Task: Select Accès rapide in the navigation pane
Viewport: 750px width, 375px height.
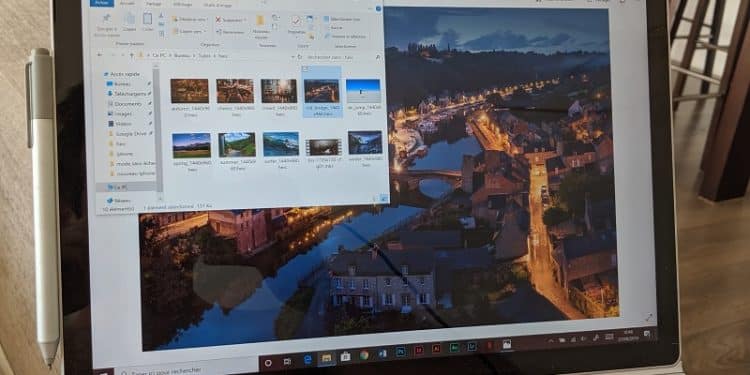Action: point(126,74)
